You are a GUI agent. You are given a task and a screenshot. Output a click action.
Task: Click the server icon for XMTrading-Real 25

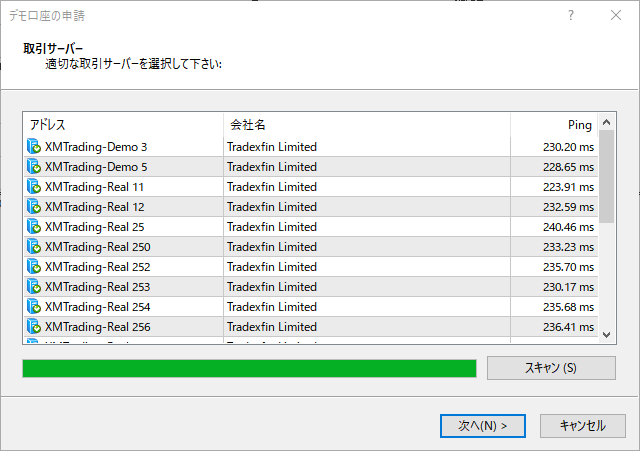tap(34, 227)
